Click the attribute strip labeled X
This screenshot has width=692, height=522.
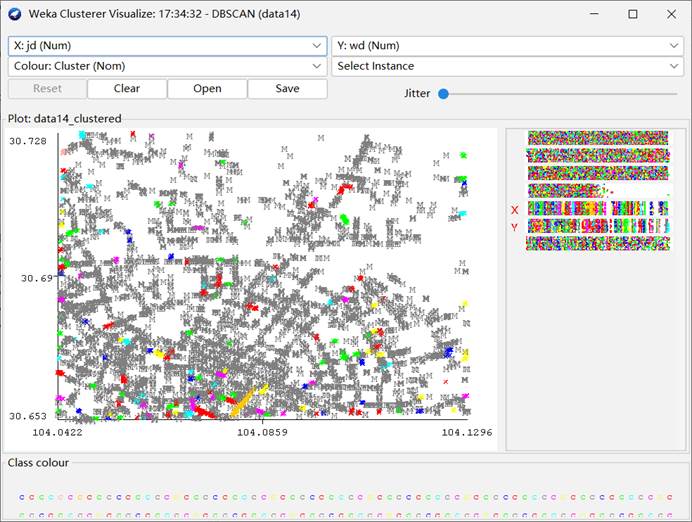598,208
